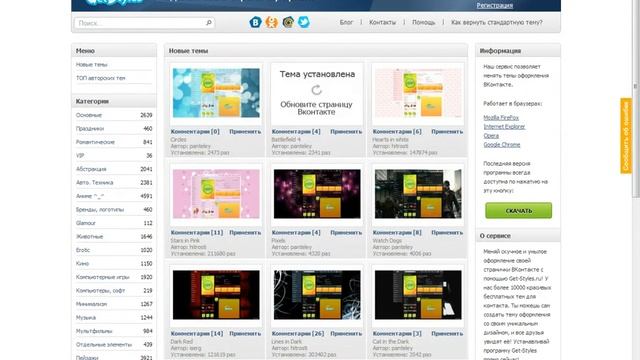Apply the Battlefield 4 theme with Применить

coord(346,131)
